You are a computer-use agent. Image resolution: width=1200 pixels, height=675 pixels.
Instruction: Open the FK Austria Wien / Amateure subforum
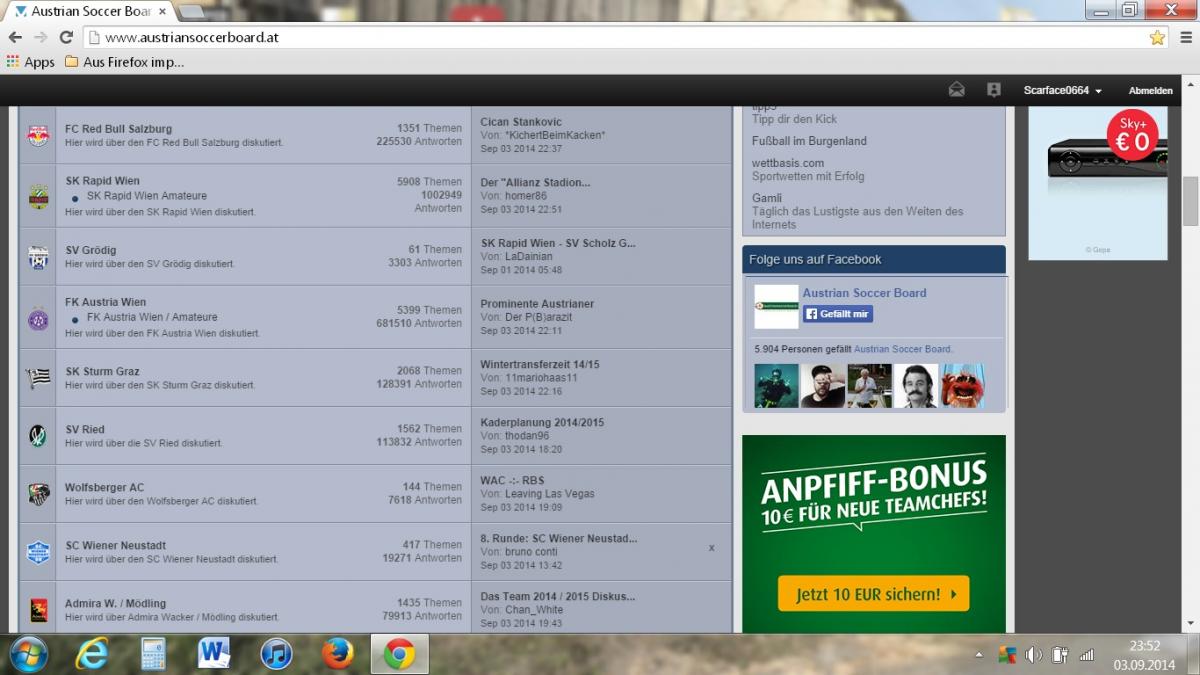tap(152, 317)
